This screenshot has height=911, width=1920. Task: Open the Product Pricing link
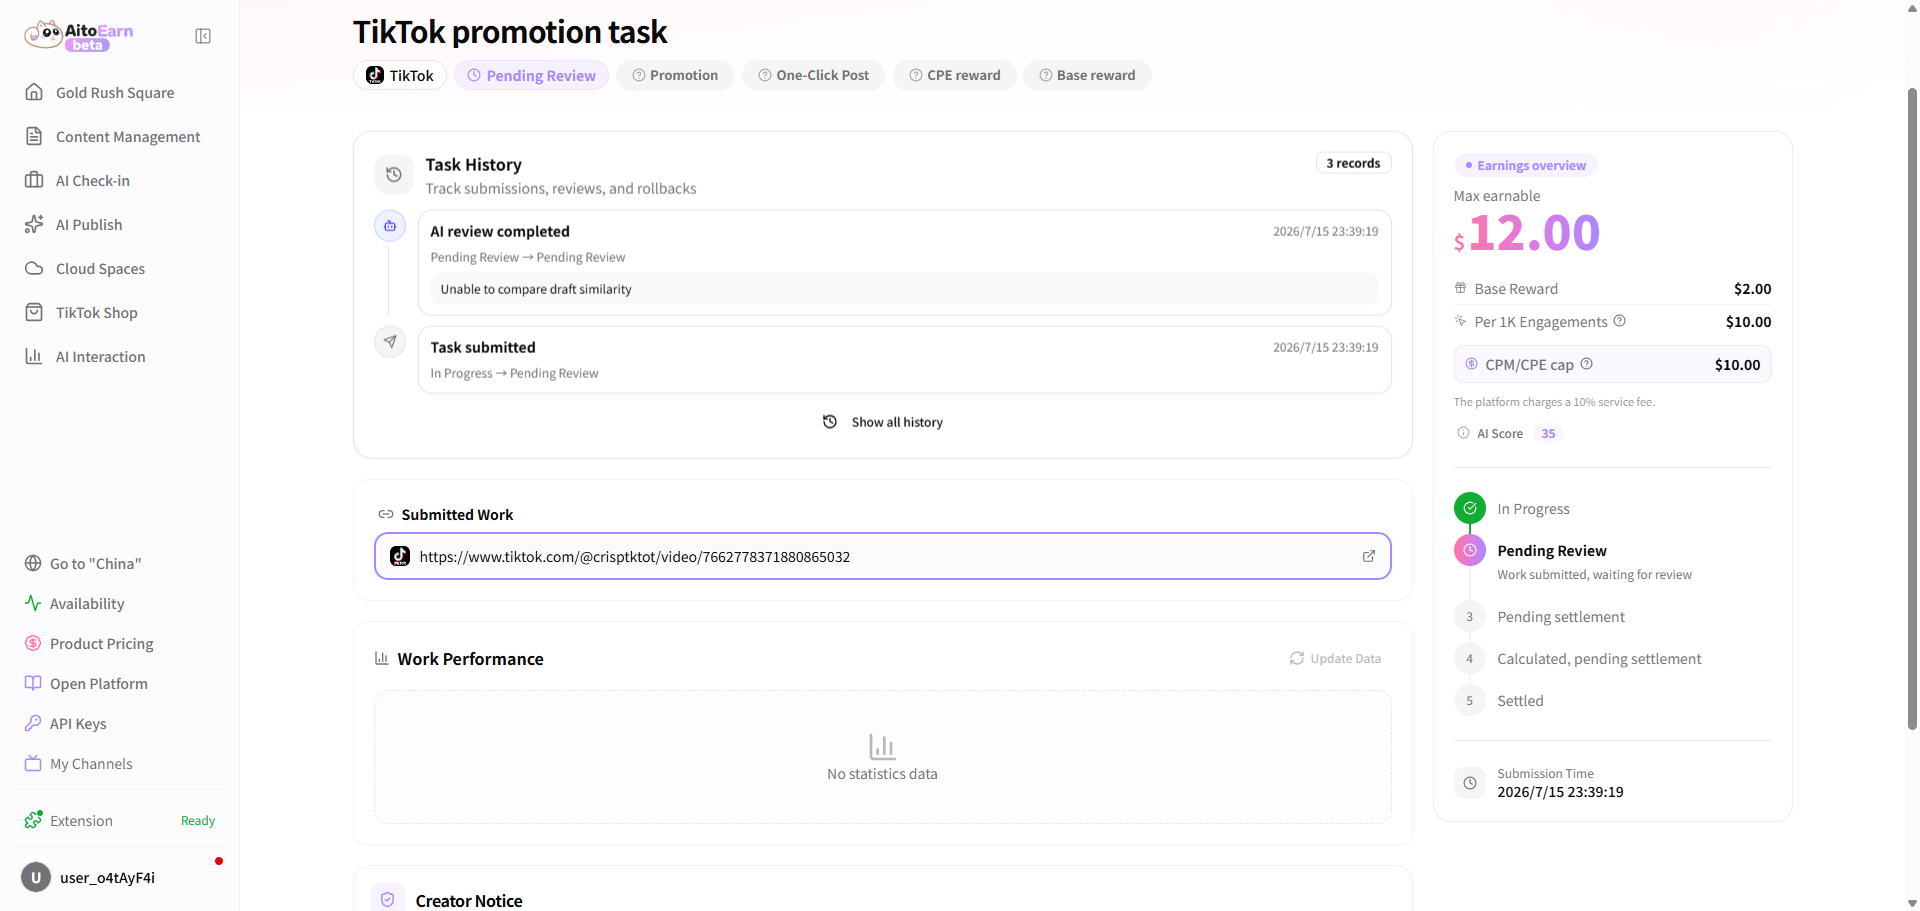[x=102, y=643]
